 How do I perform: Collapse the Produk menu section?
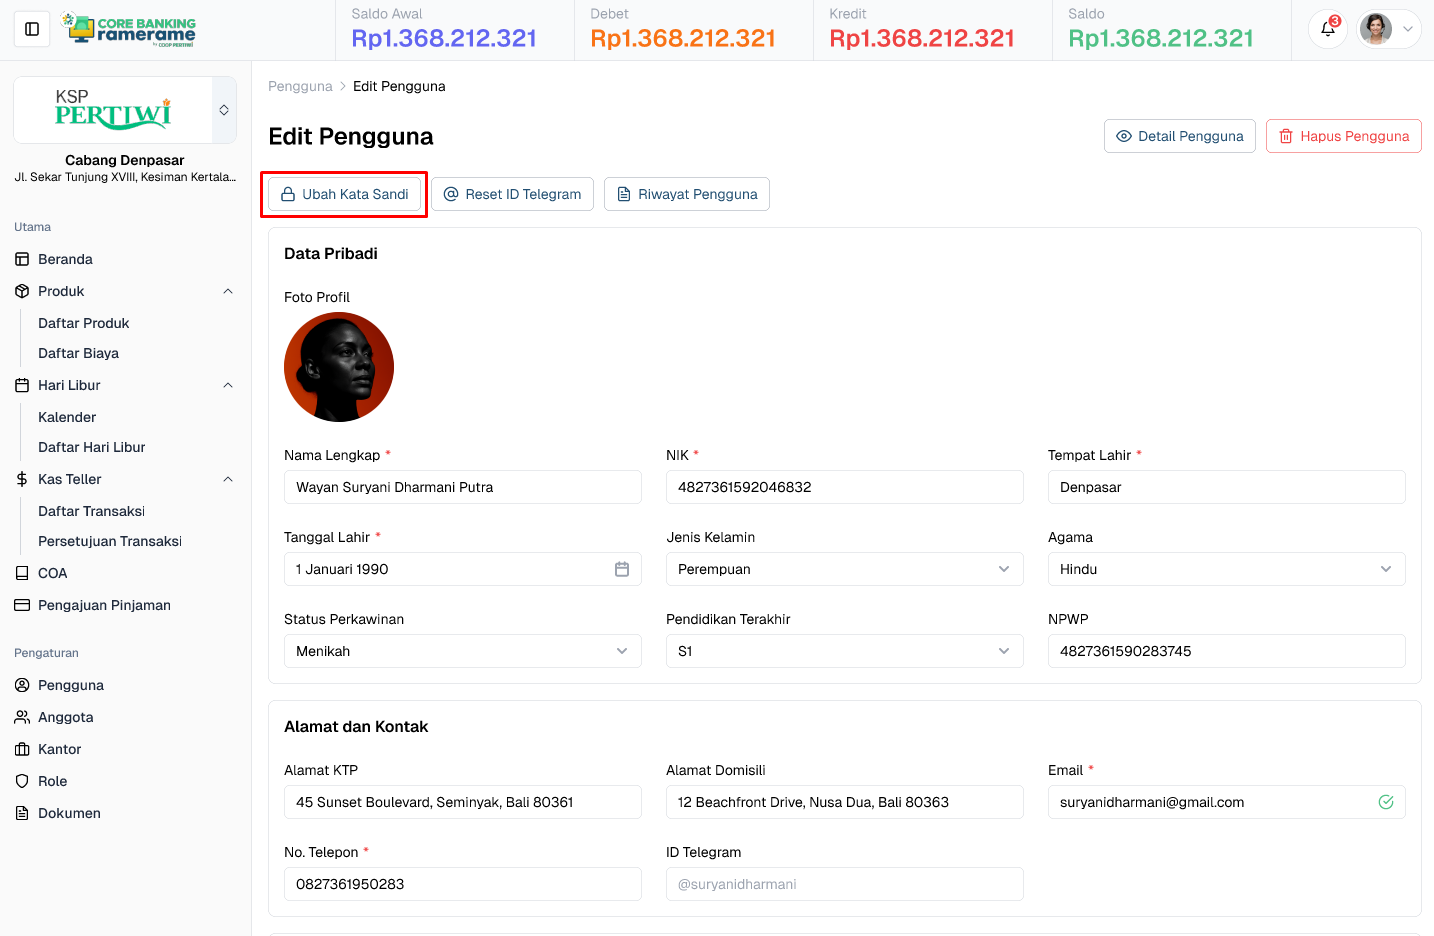pyautogui.click(x=227, y=291)
